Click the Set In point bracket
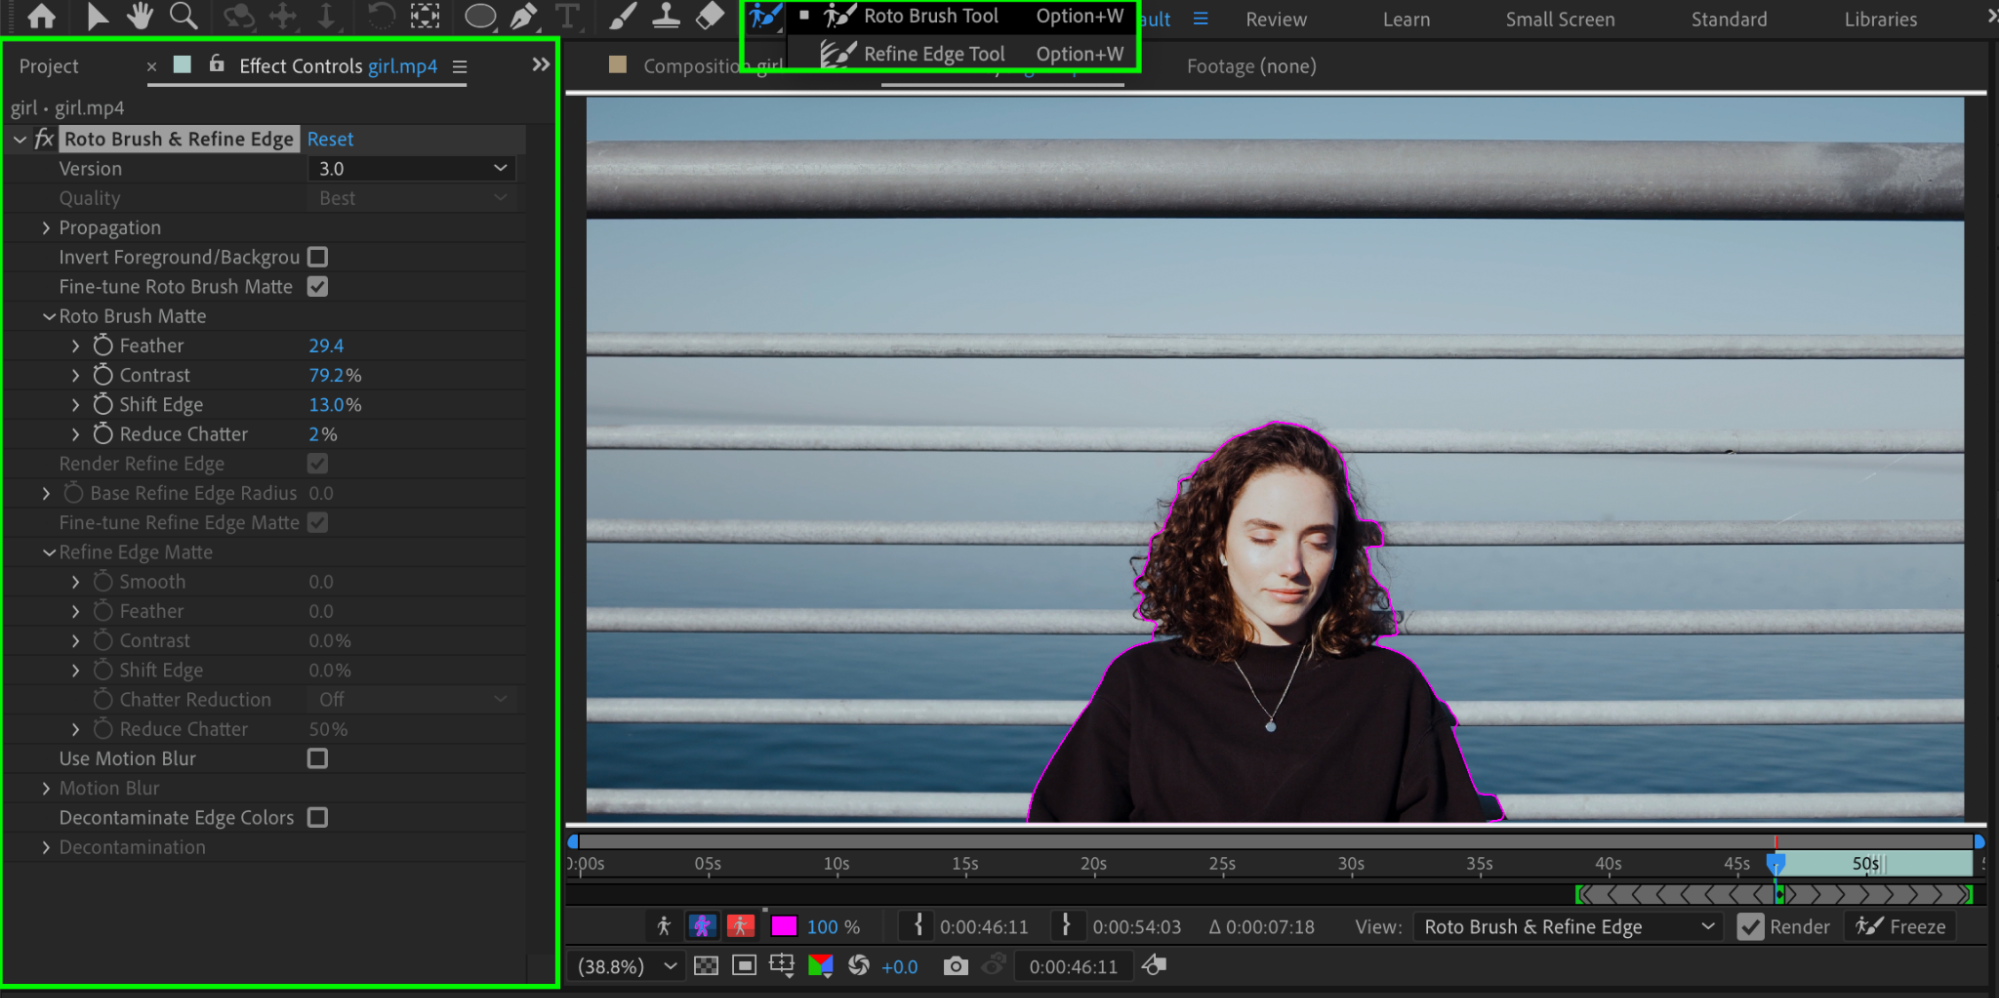Viewport: 1999px width, 998px height. [918, 926]
